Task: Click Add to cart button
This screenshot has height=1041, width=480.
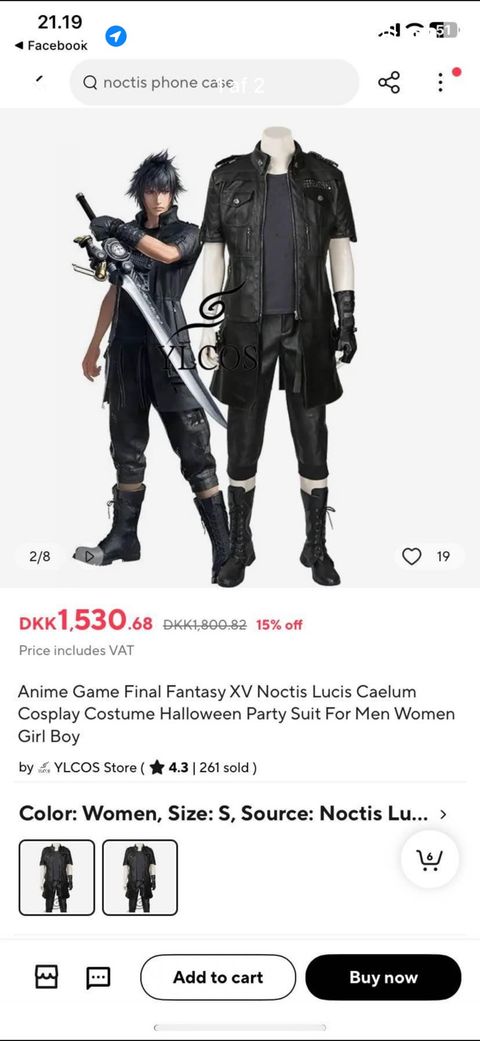Action: pos(218,977)
